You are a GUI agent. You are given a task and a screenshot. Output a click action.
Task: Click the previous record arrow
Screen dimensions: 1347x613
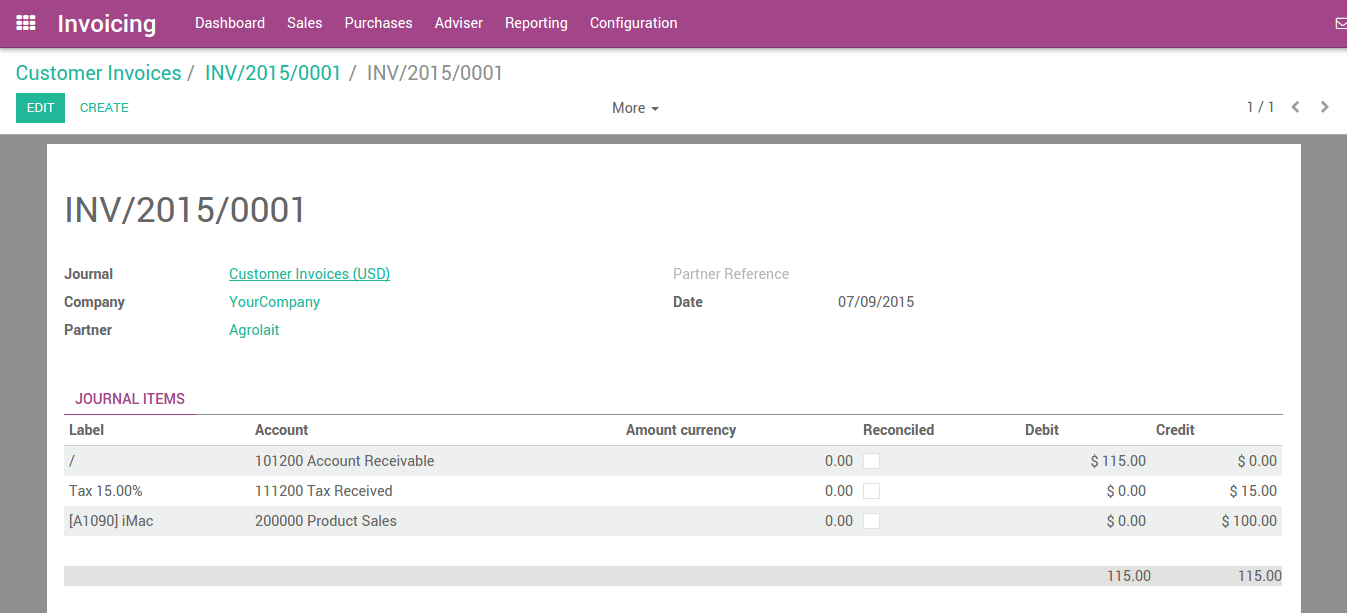pos(1295,106)
